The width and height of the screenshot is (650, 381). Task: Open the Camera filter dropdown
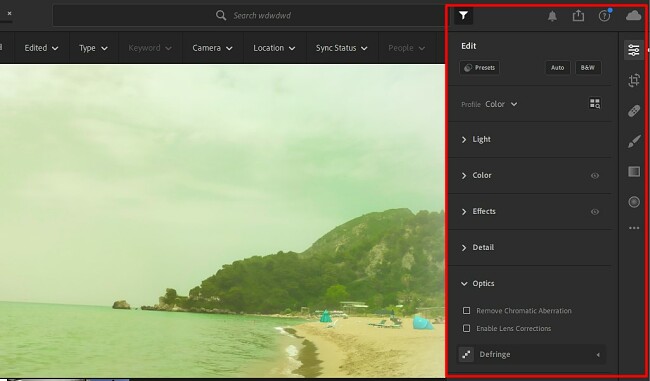point(212,48)
